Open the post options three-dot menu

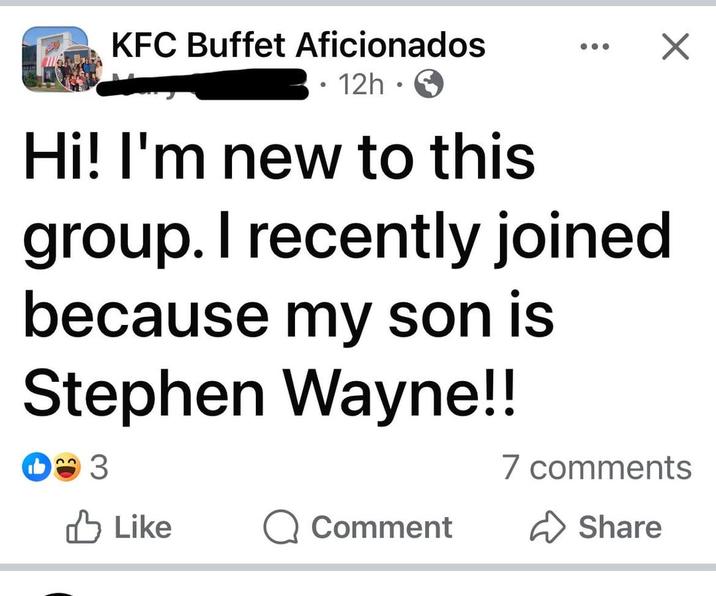click(x=594, y=47)
